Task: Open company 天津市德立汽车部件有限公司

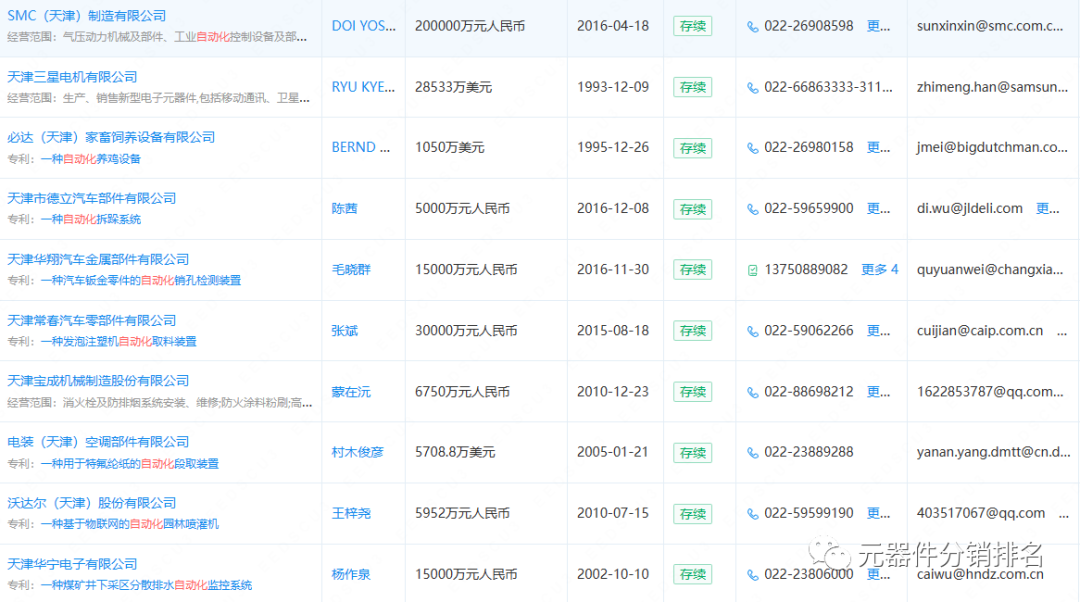Action: (92, 198)
